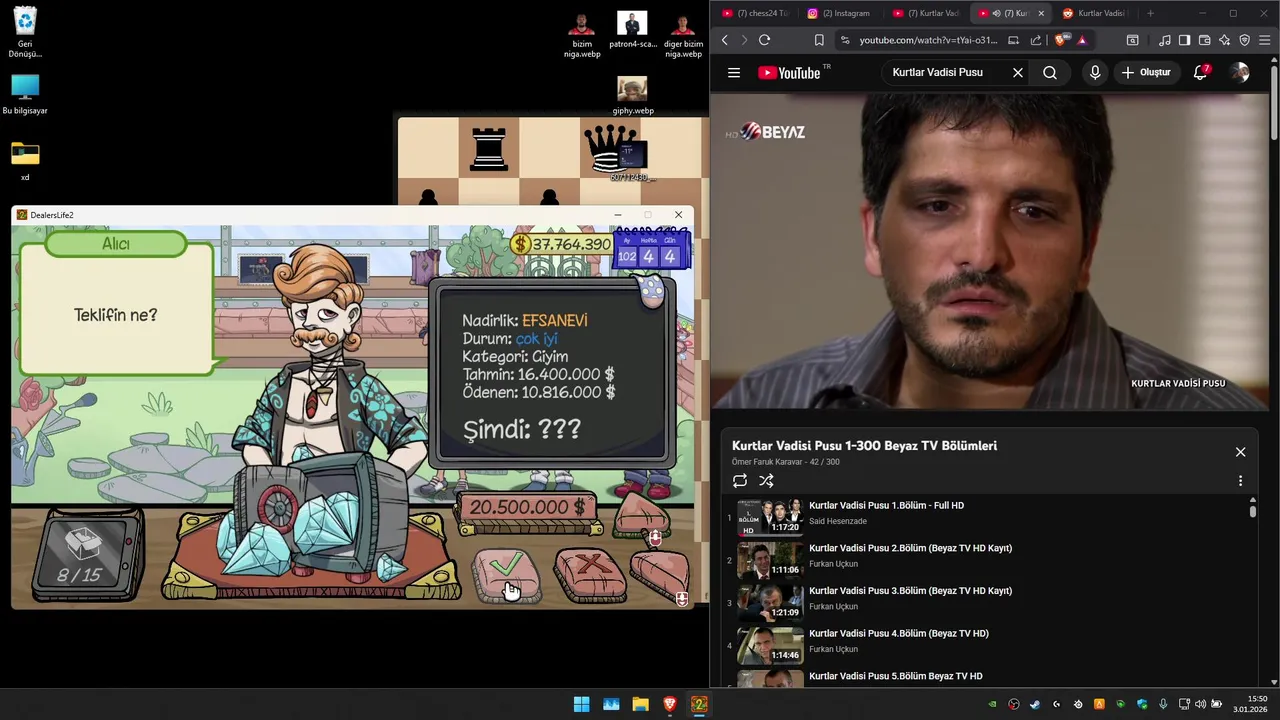Clear the YouTube search text
The height and width of the screenshot is (720, 1280).
point(1018,72)
